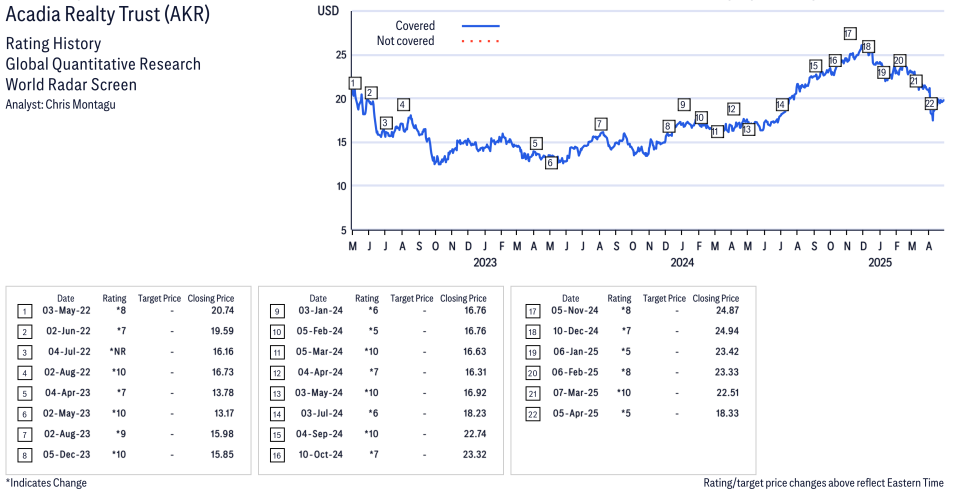Click chart marker 7 on the price line
Image resolution: width=955 pixels, height=489 pixels.
(600, 124)
